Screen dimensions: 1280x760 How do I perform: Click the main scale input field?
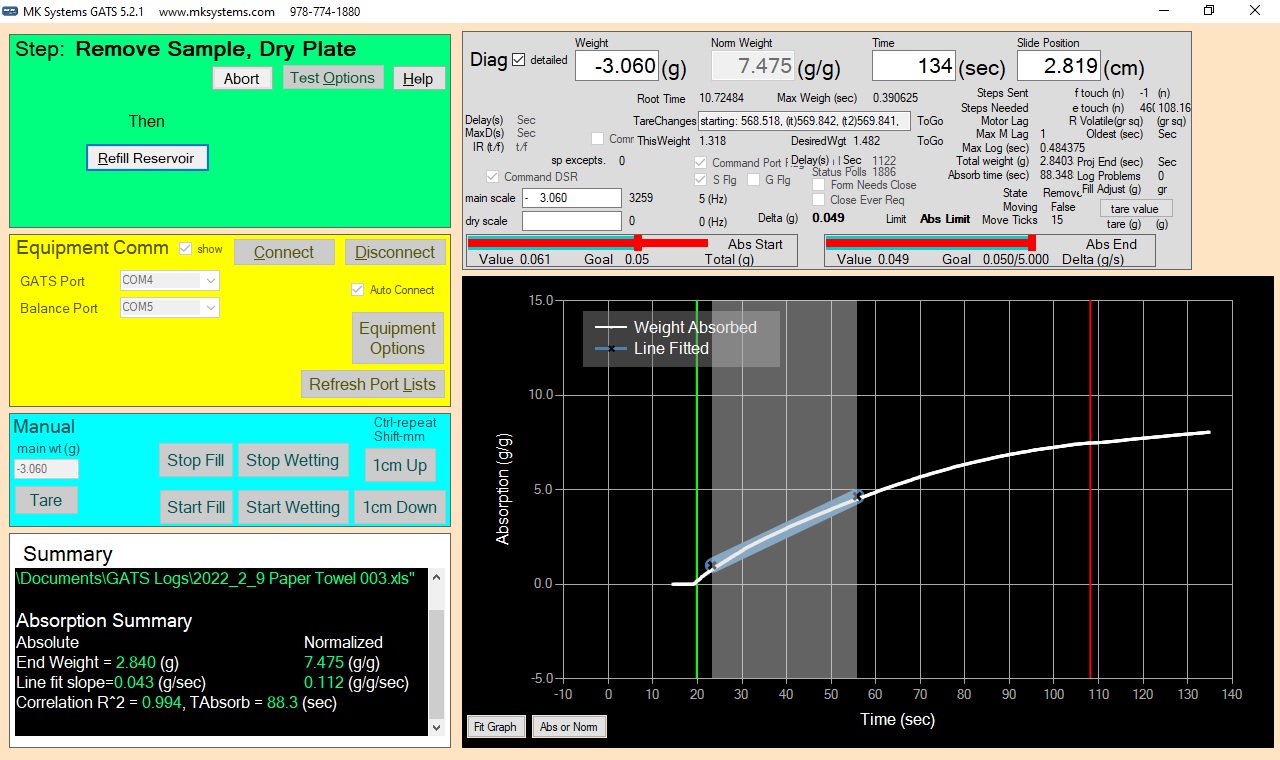[571, 198]
